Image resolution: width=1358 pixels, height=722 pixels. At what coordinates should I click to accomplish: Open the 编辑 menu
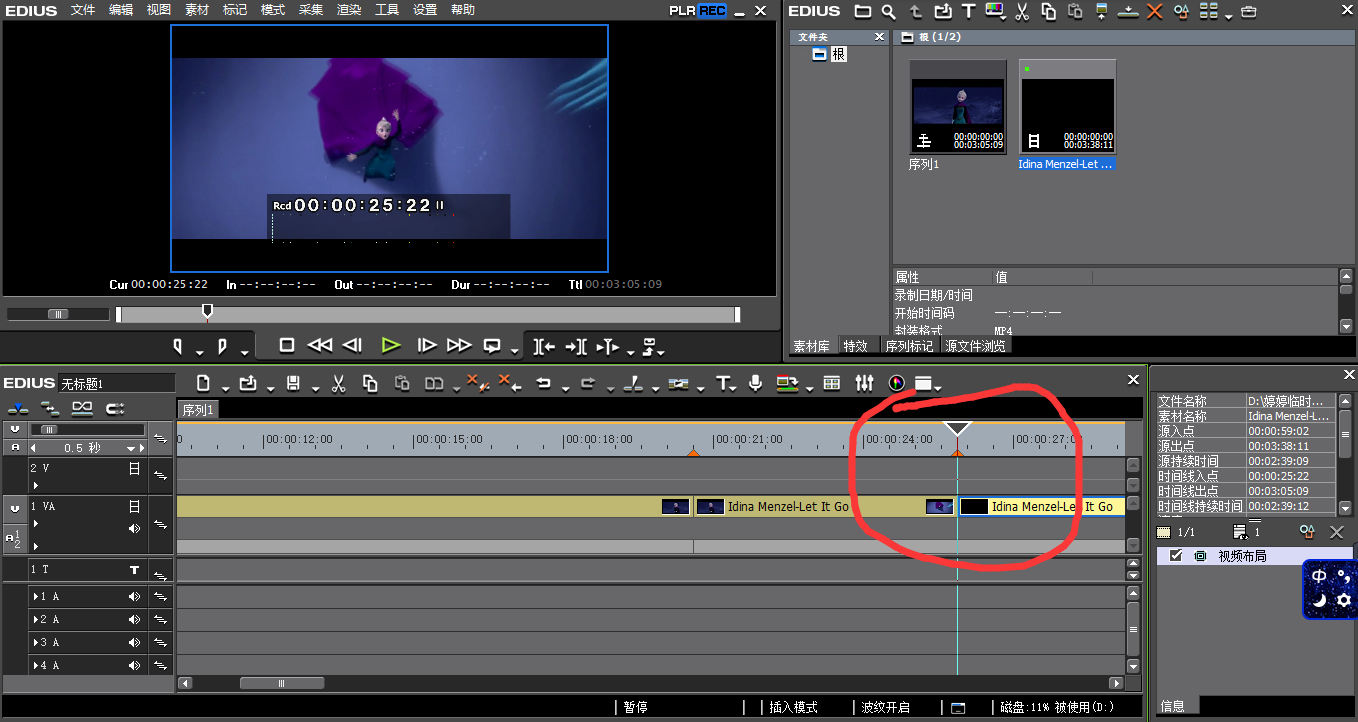(121, 10)
